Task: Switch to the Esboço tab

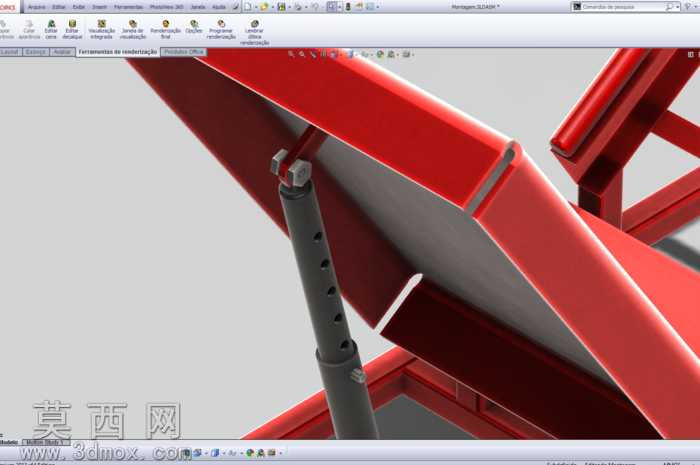Action: click(x=35, y=52)
